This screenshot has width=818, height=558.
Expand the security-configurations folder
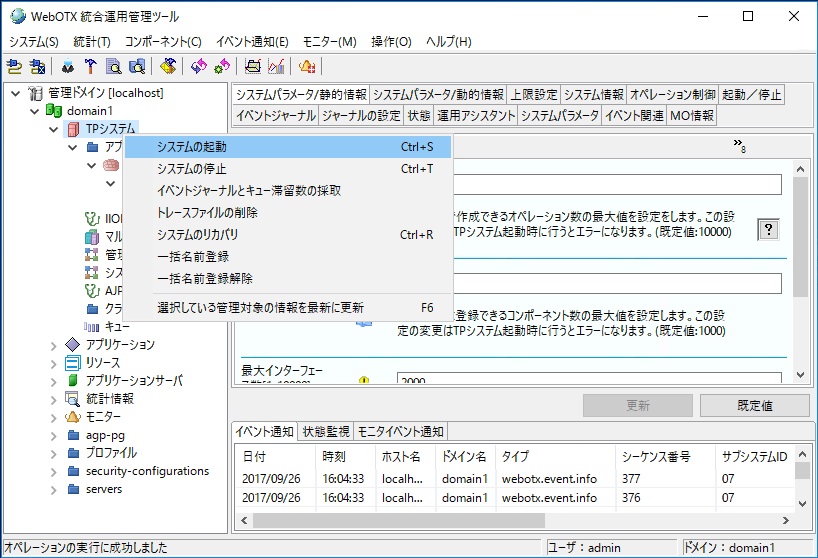tap(54, 471)
